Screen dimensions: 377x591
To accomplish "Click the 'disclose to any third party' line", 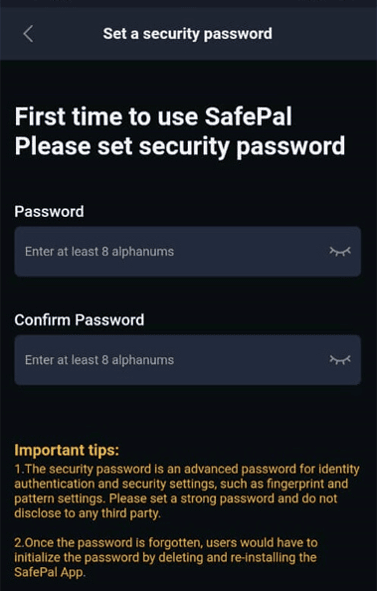I will [87, 513].
